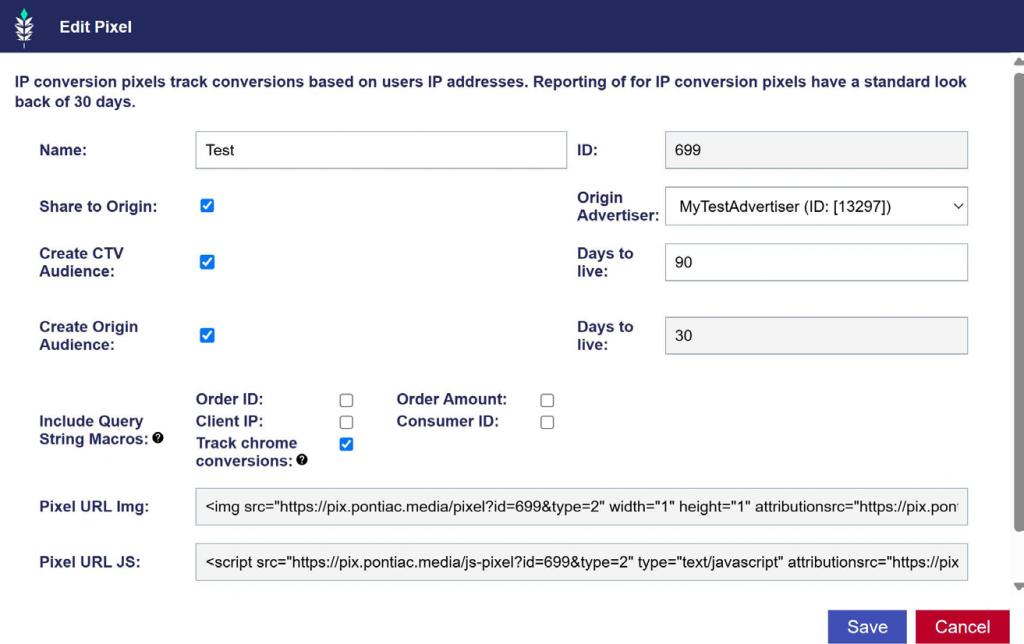1024x644 pixels.
Task: Click the Pontiac wheat logo icon
Action: (24, 27)
